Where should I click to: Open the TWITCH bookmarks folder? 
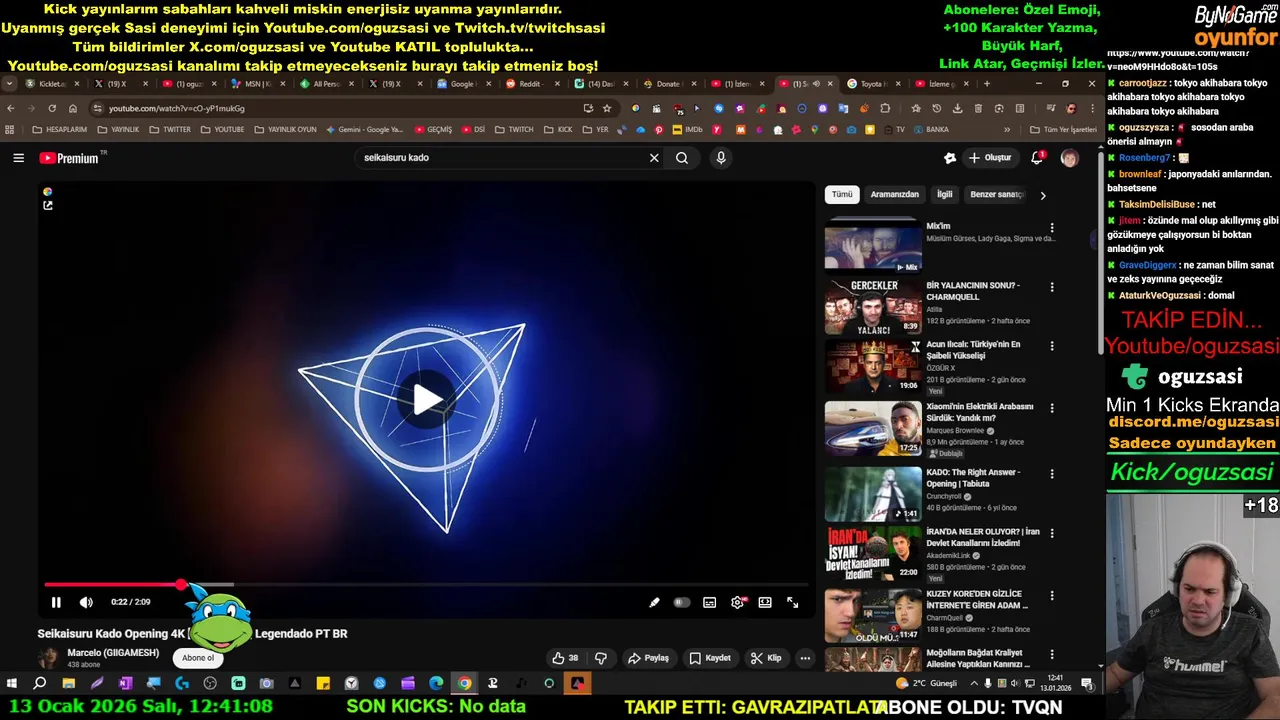(x=515, y=130)
